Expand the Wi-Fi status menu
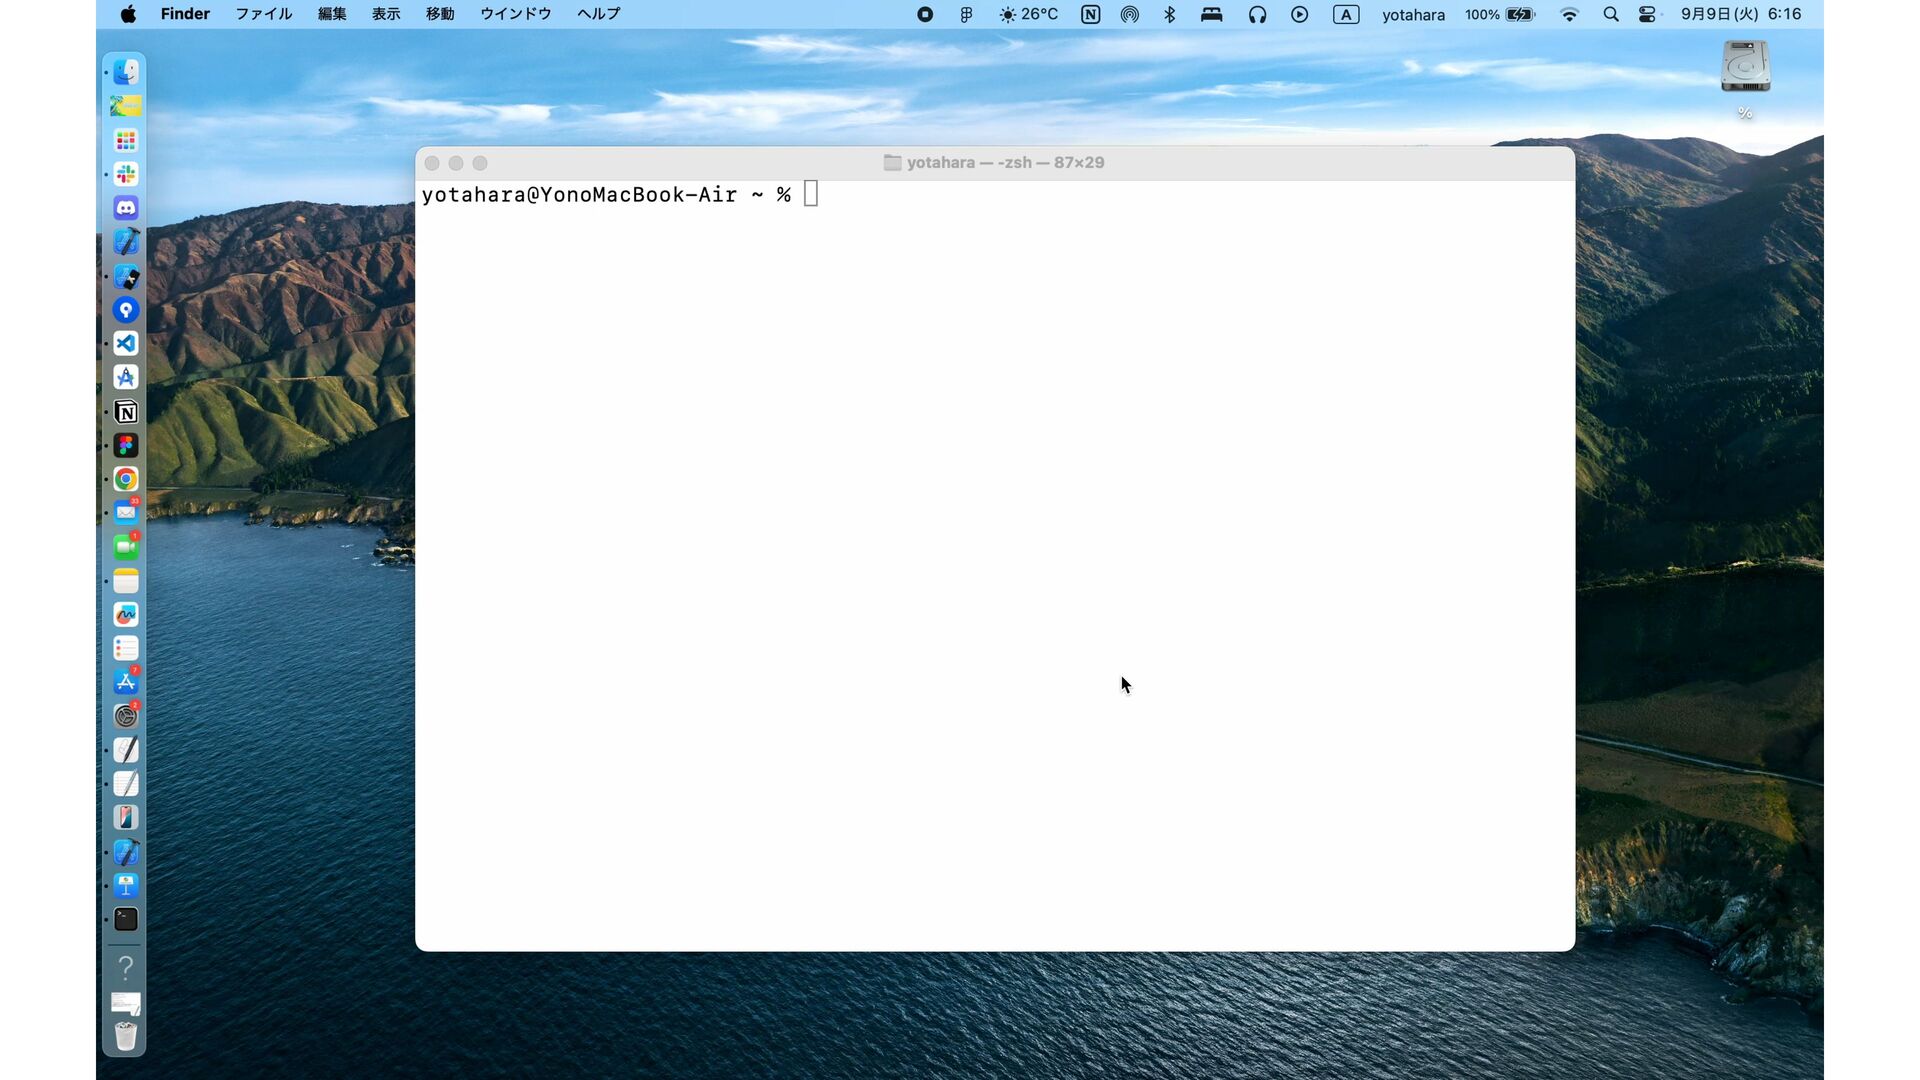The width and height of the screenshot is (1920, 1080). click(1569, 14)
